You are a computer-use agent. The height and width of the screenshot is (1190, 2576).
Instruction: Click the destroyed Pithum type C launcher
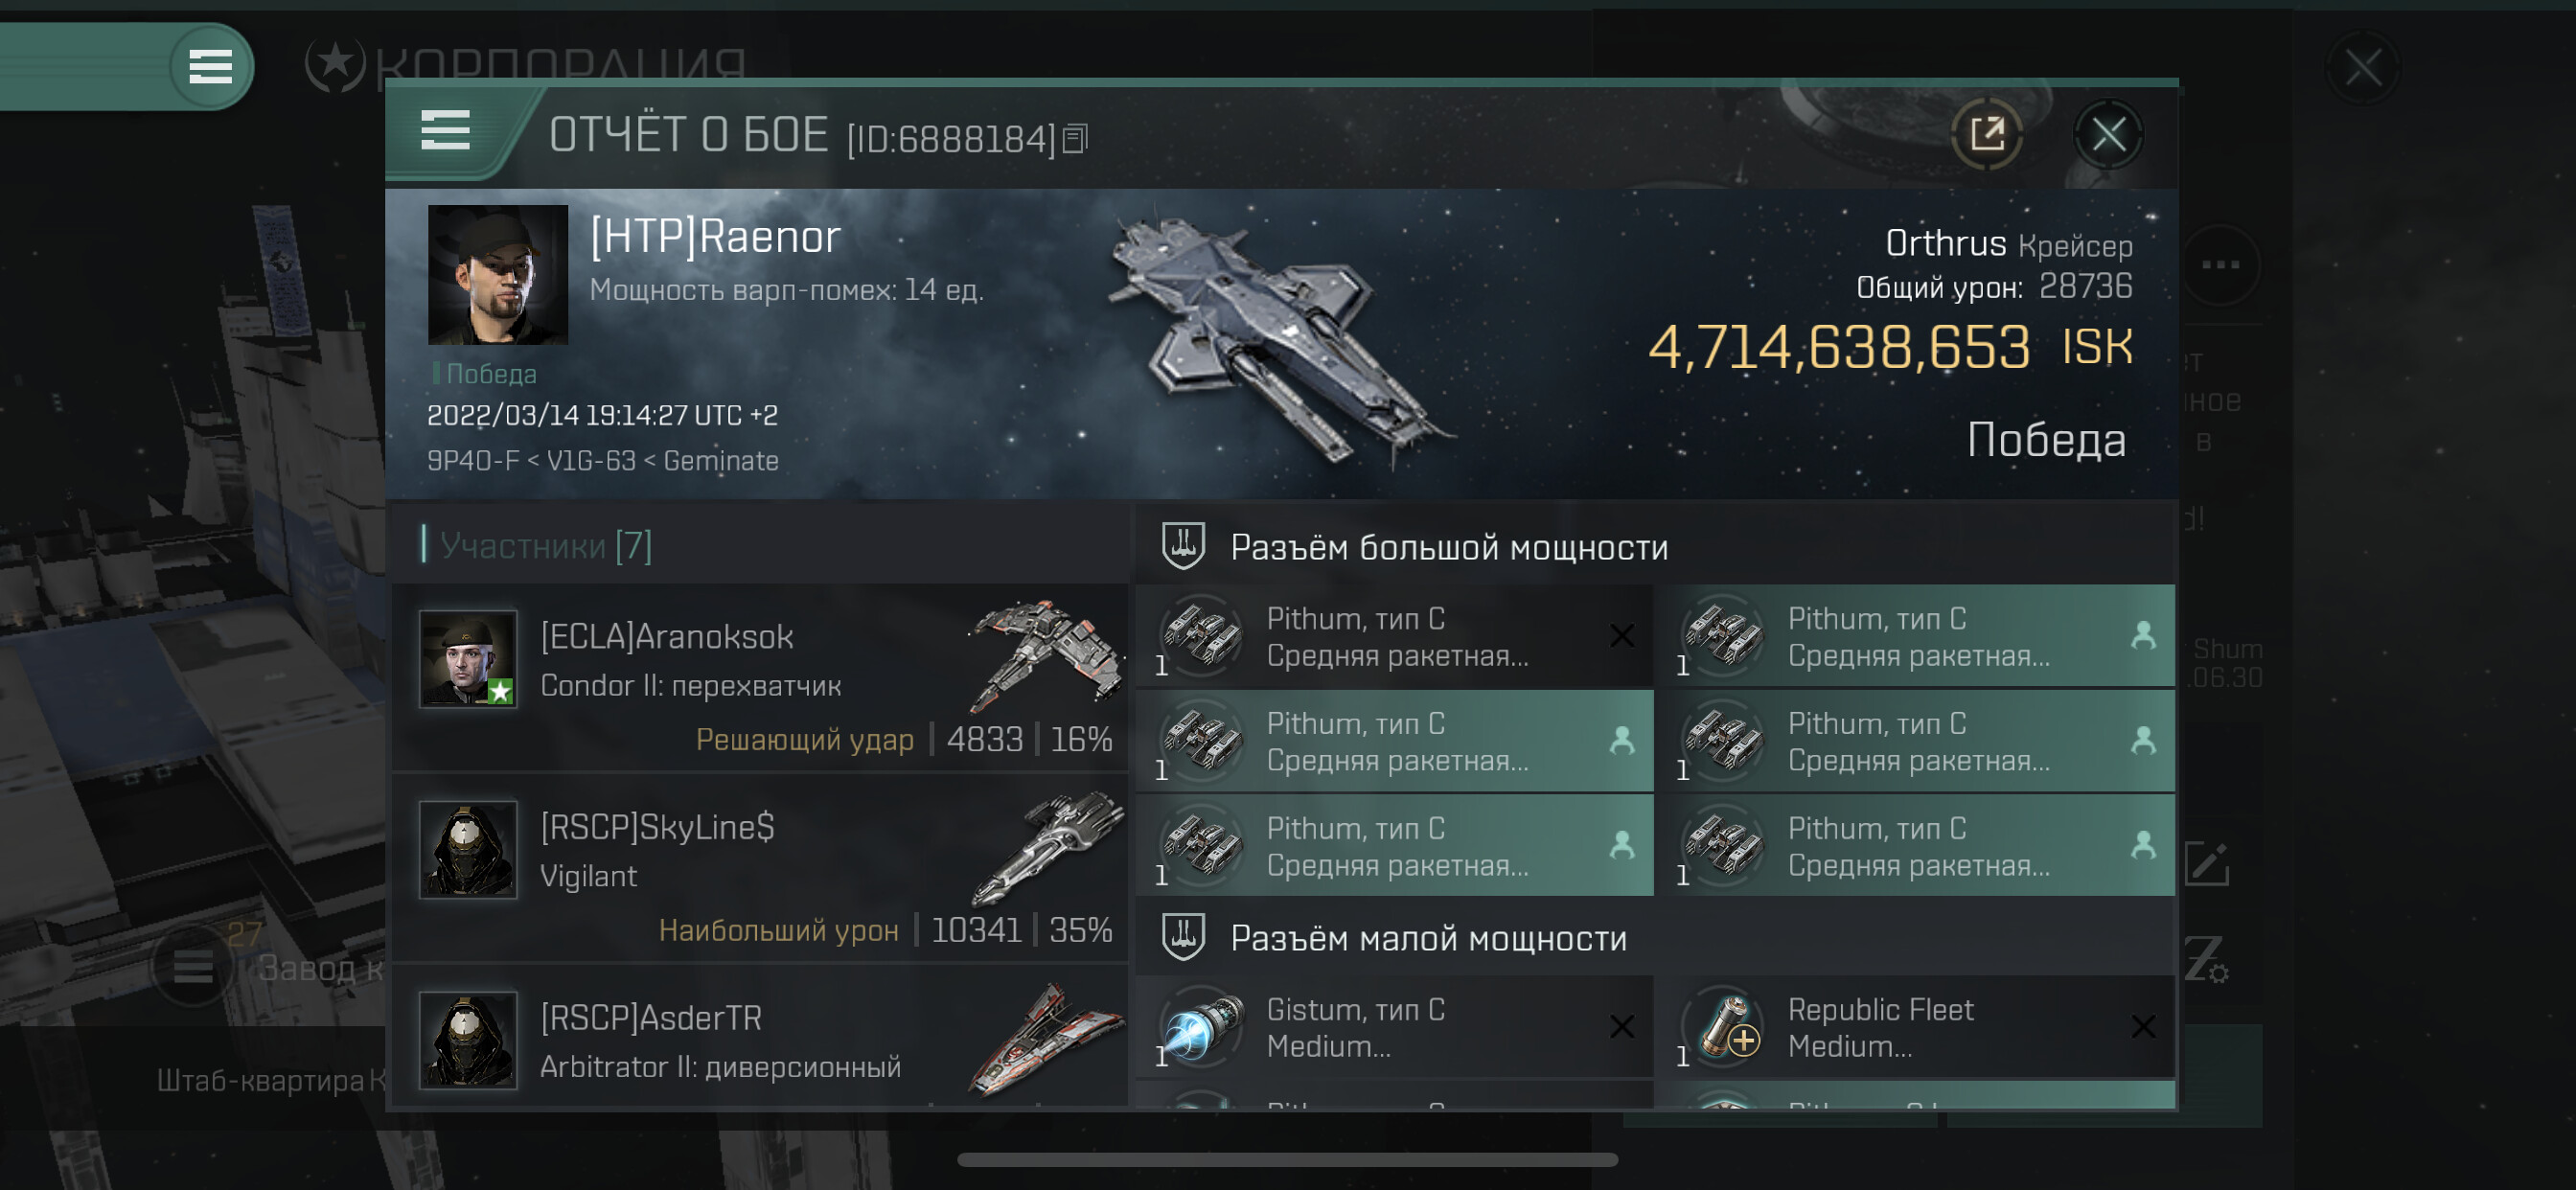[x=1395, y=636]
